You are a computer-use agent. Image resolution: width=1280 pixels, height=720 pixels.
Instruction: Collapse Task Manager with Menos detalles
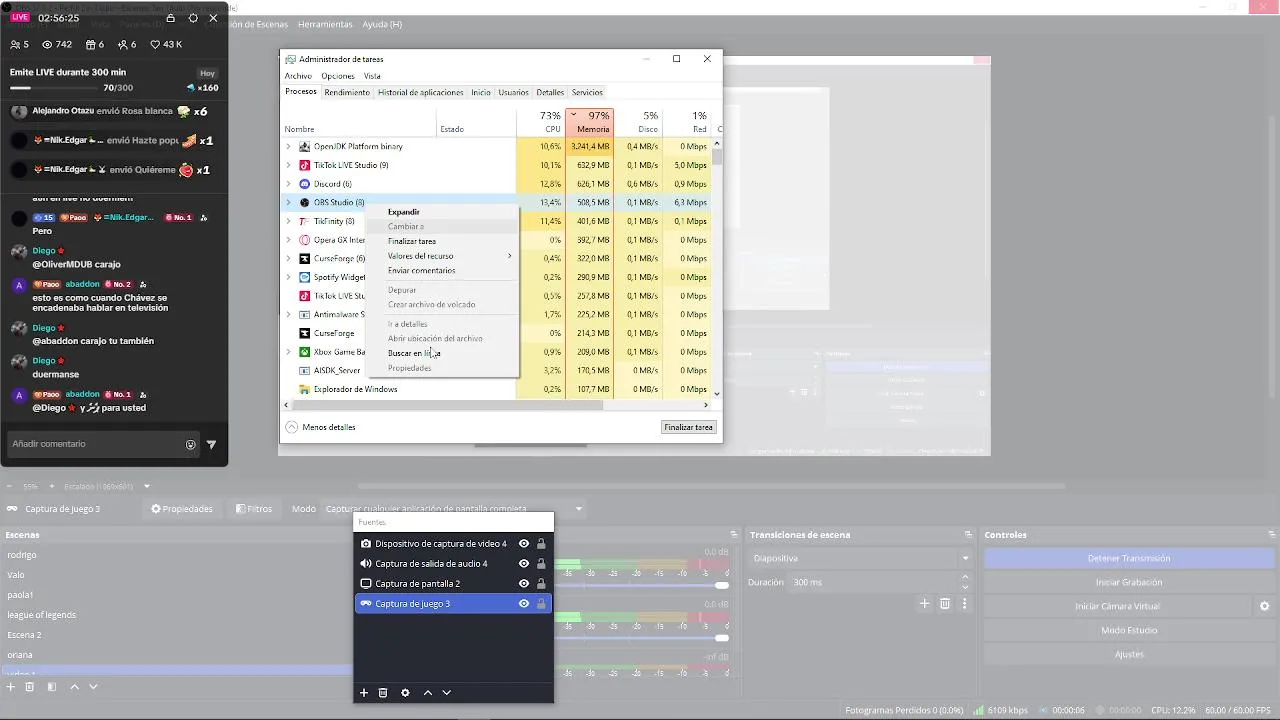click(x=320, y=427)
